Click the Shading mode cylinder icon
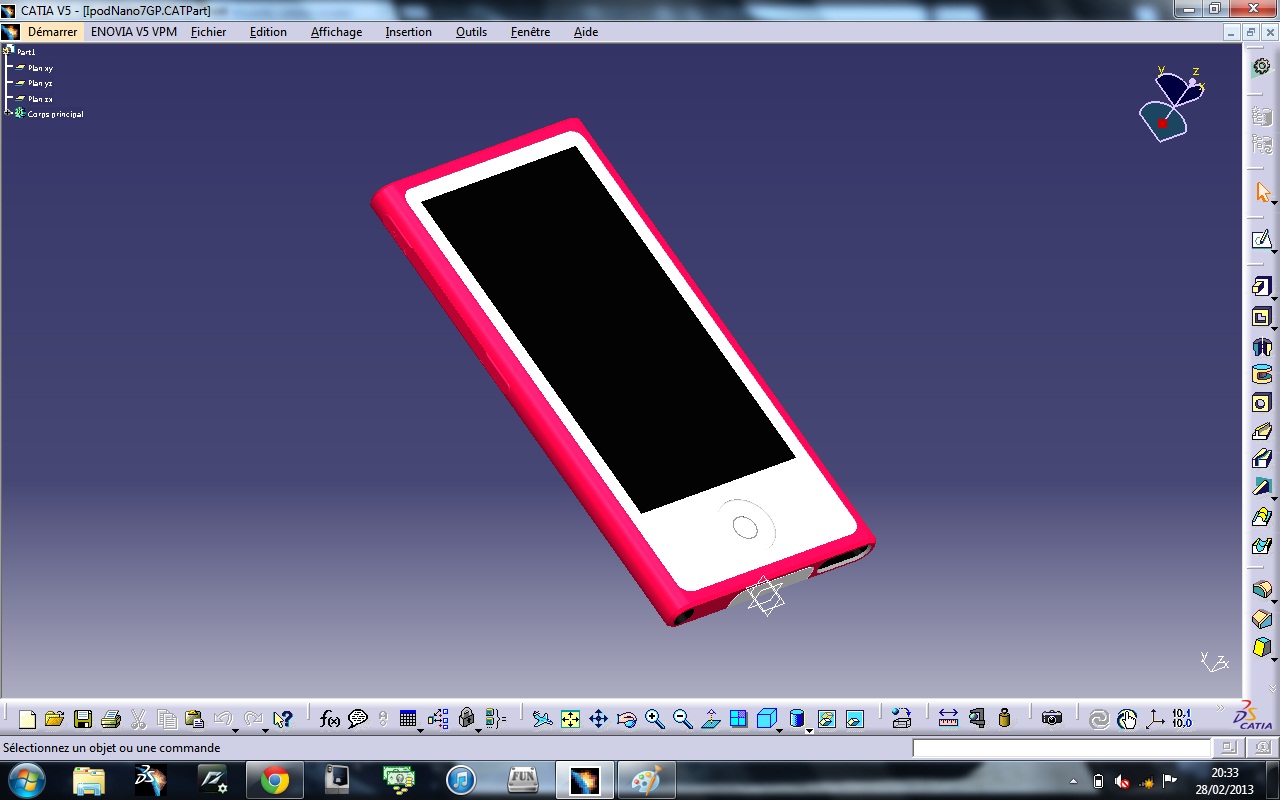The image size is (1280, 800). pos(797,718)
